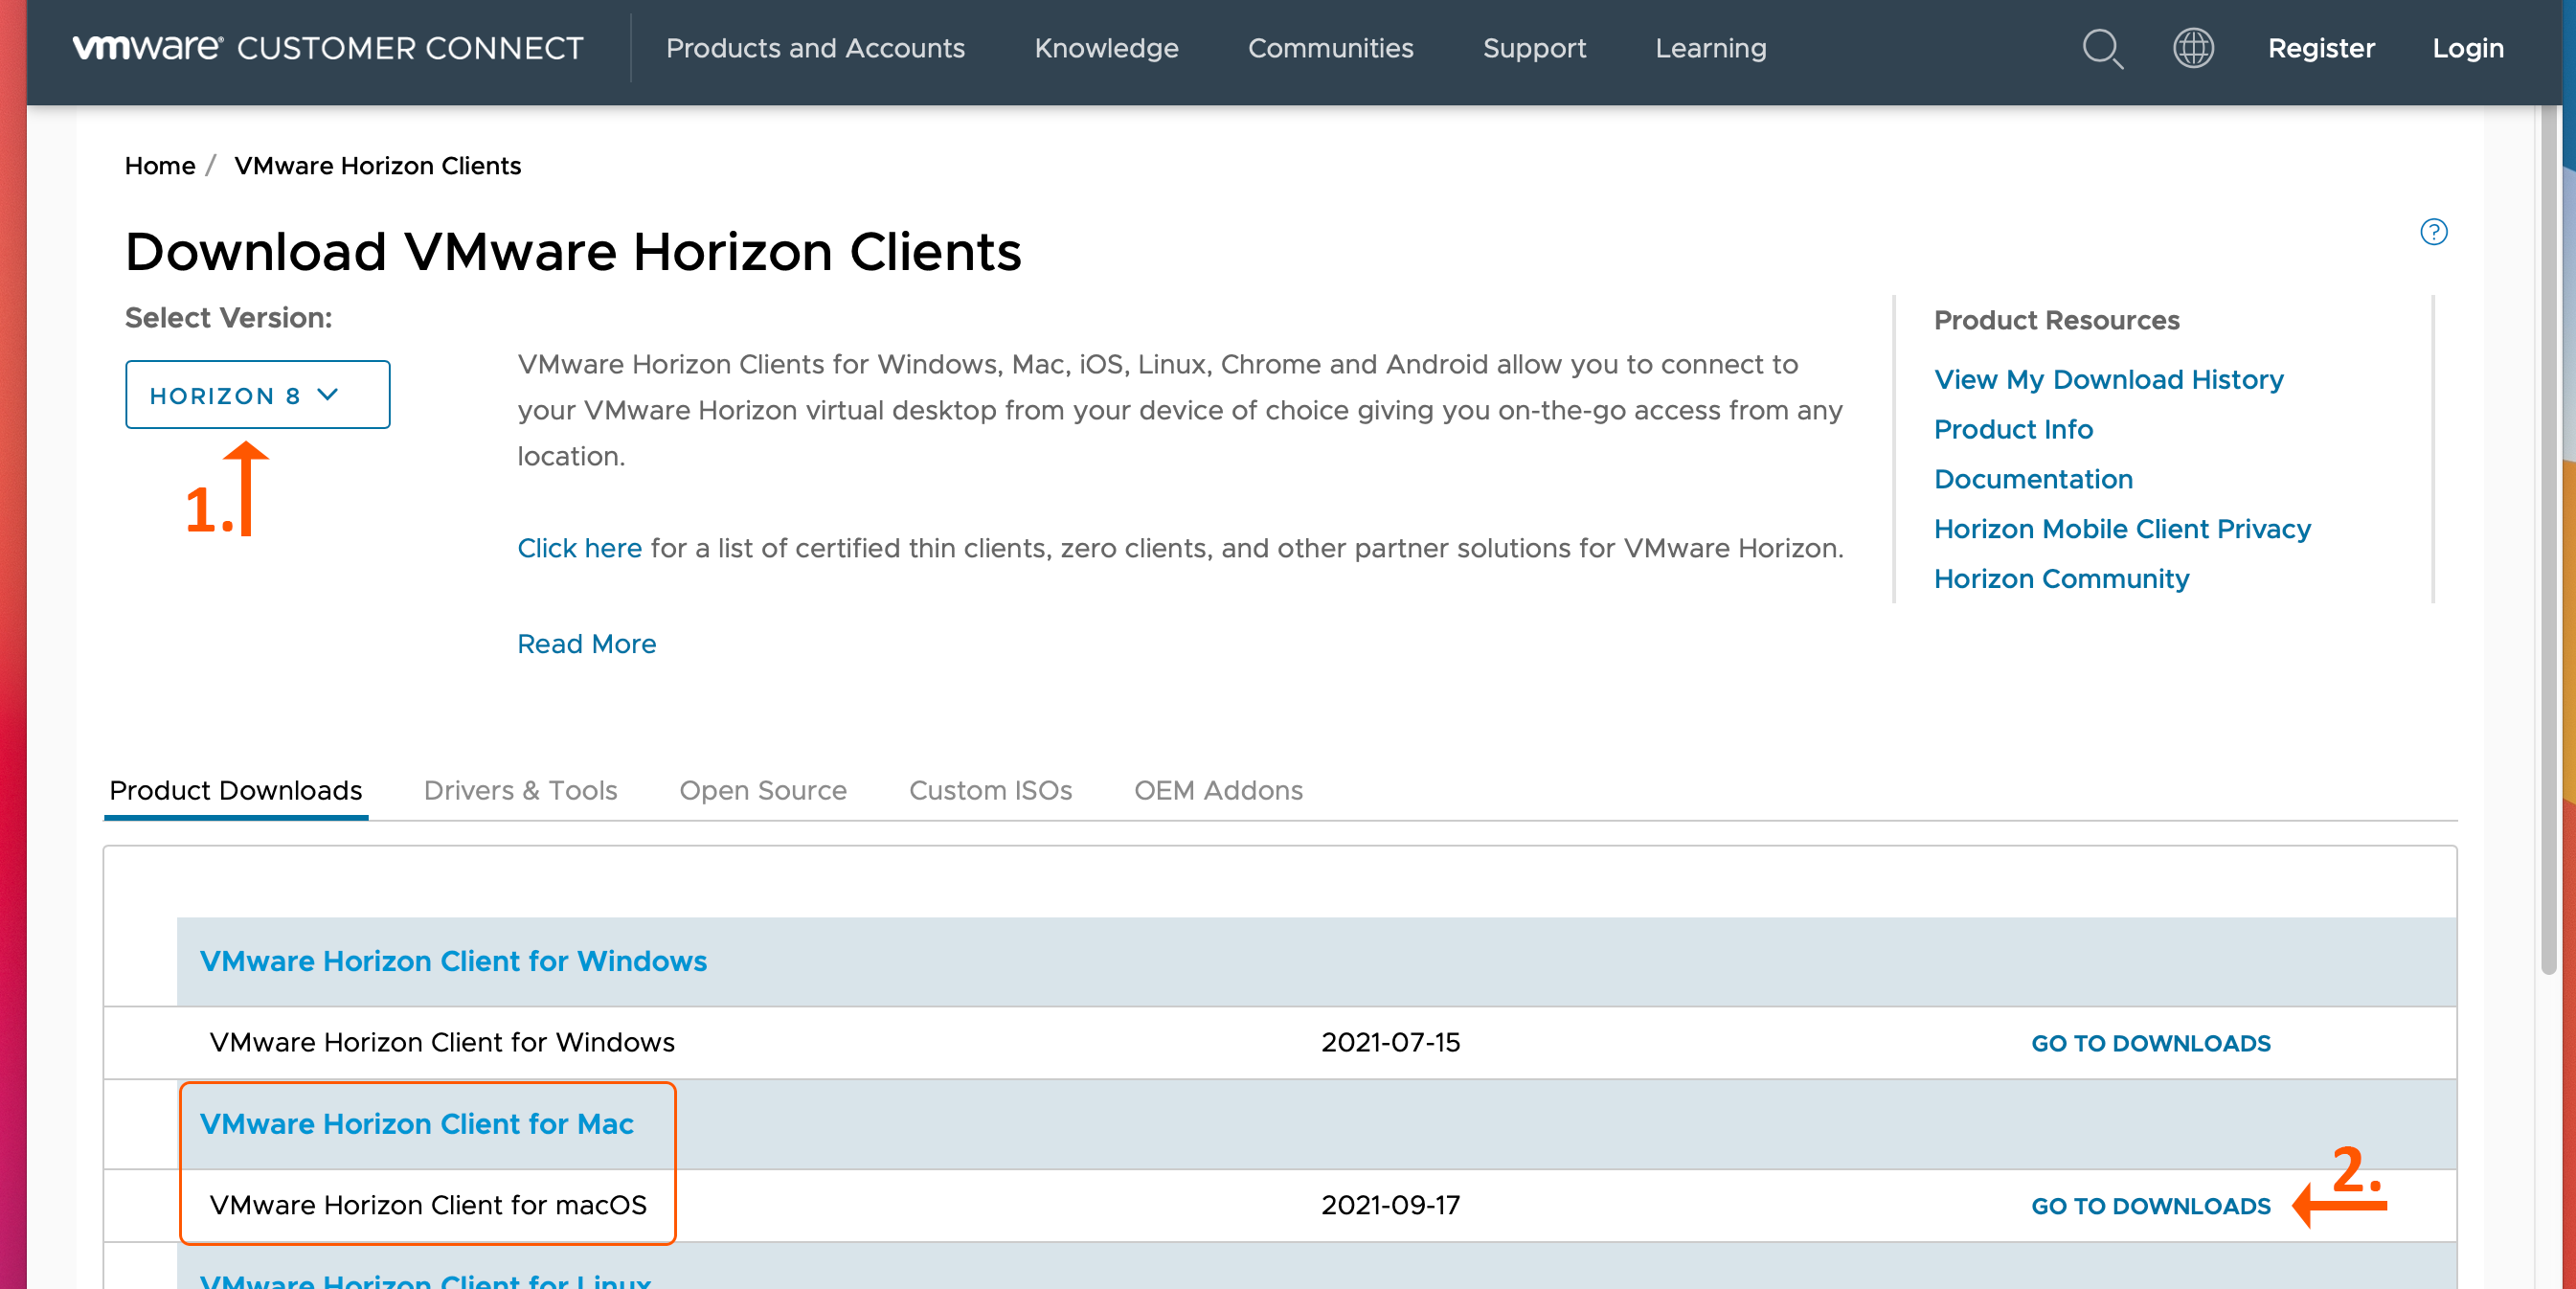Switch to the Open Source tab
Screen dimensions: 2576x1289
[763, 790]
